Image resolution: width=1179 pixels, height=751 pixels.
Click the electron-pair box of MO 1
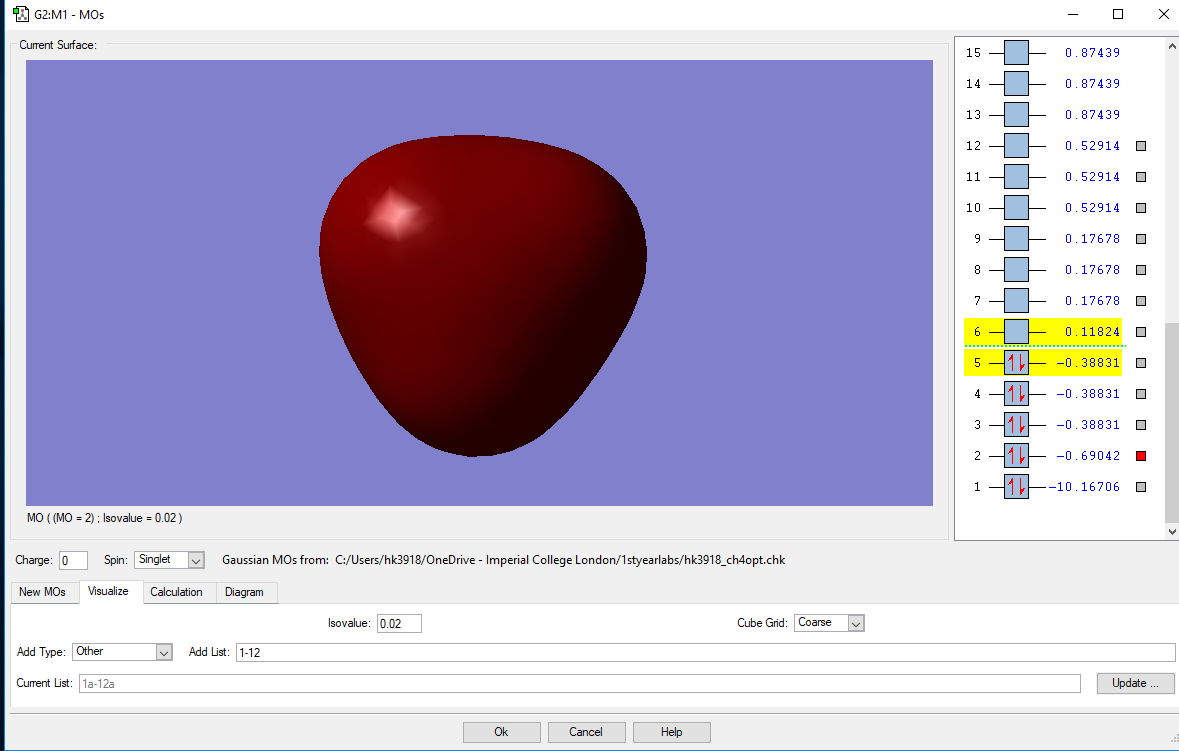(1016, 486)
